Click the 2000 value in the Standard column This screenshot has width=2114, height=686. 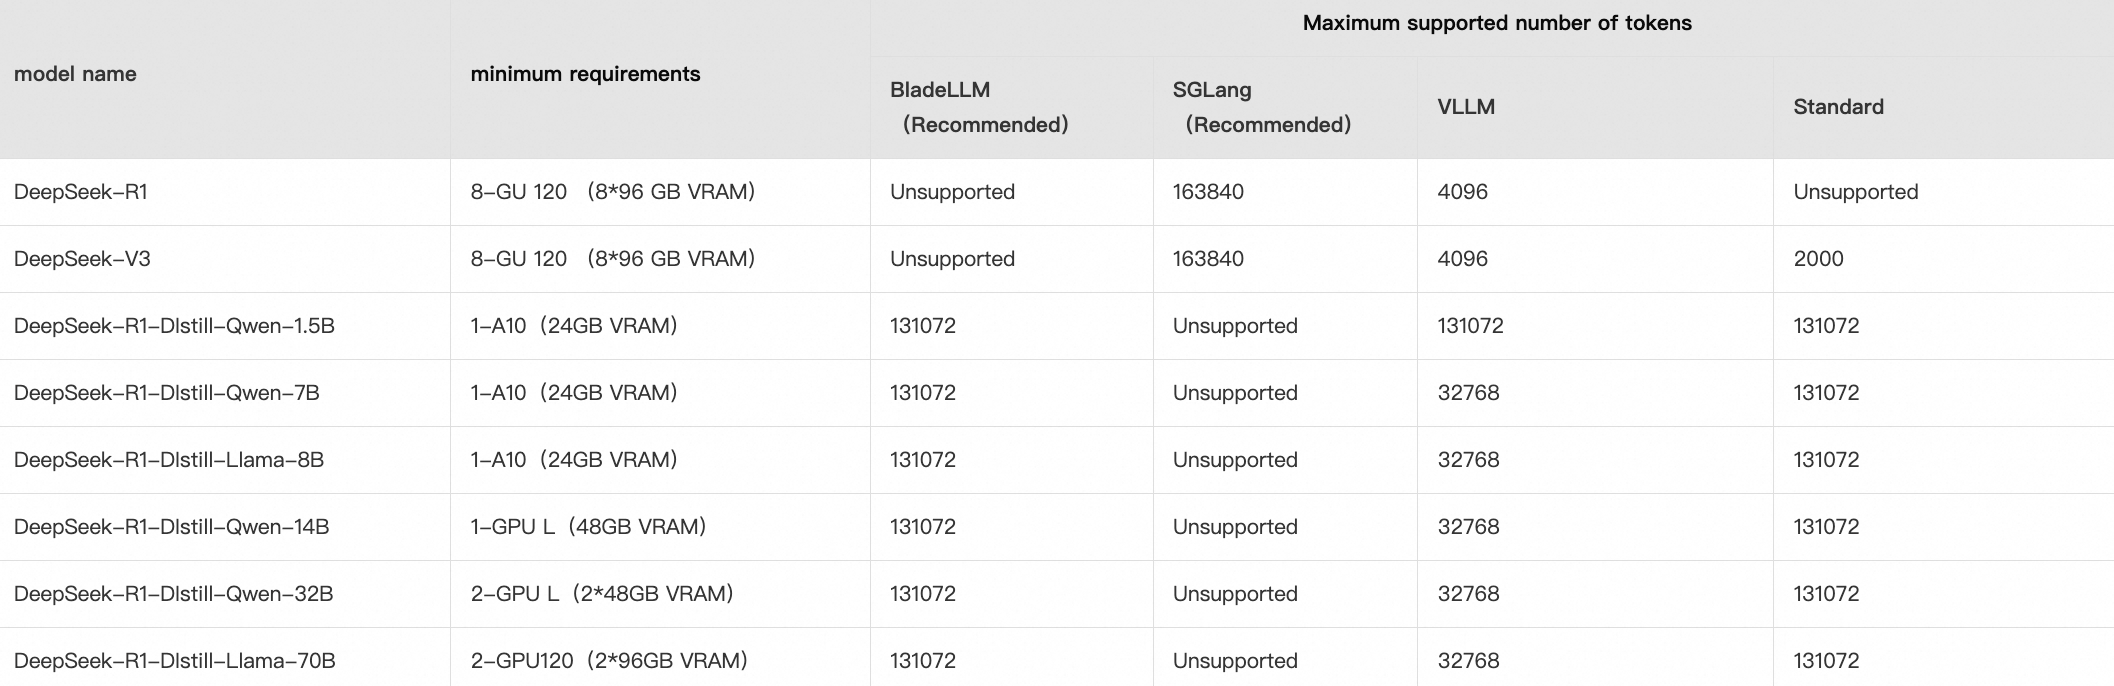click(x=1818, y=259)
